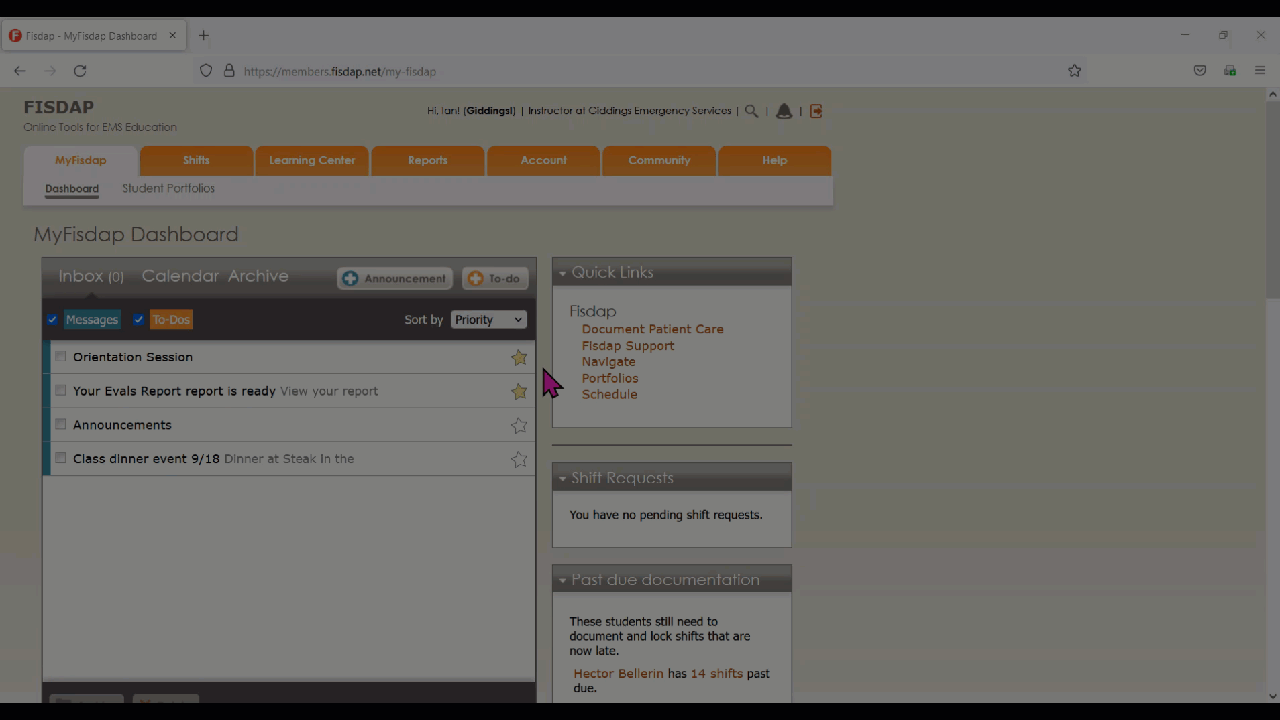Open Document Patient Care quick link
1280x720 pixels.
[x=653, y=329]
